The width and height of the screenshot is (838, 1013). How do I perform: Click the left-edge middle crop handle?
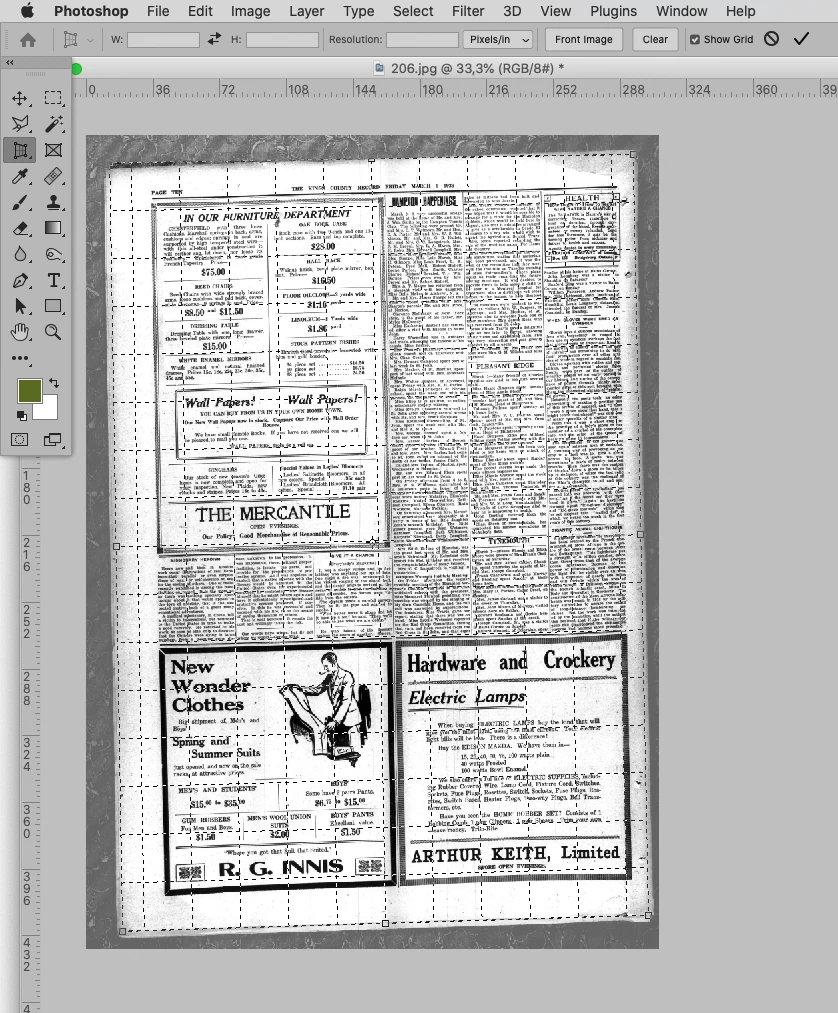pyautogui.click(x=116, y=547)
